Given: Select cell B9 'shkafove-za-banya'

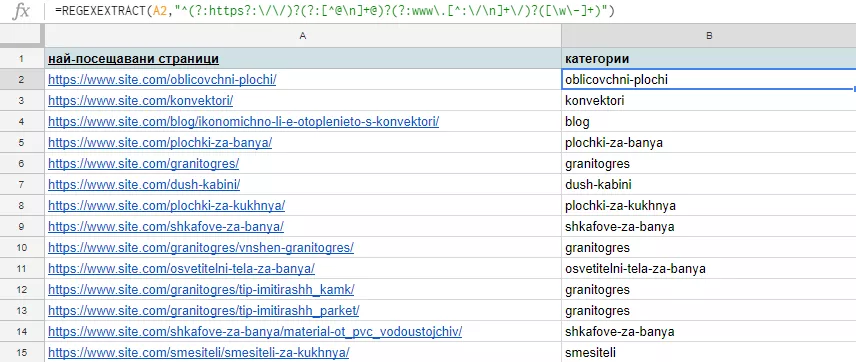Looking at the screenshot, I should click(709, 227).
